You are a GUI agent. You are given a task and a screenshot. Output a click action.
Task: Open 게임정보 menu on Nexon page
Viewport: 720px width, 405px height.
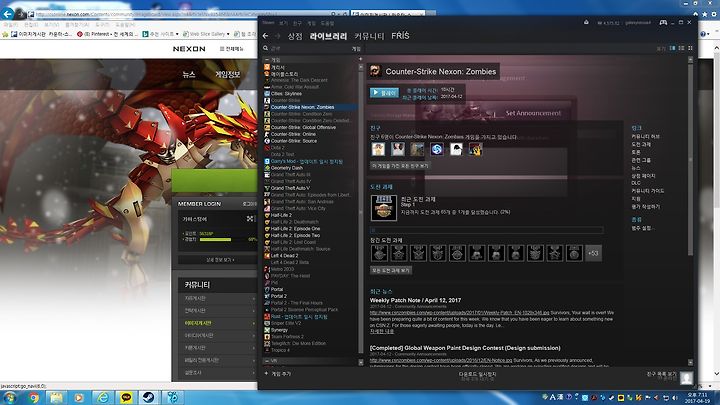coord(228,74)
